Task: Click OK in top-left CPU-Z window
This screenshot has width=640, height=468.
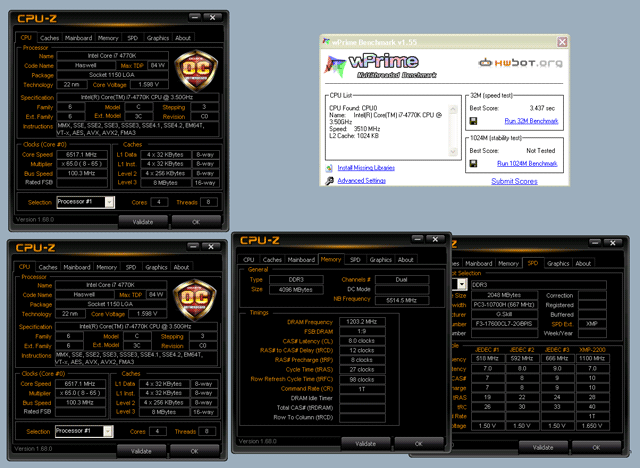Action: click(196, 222)
